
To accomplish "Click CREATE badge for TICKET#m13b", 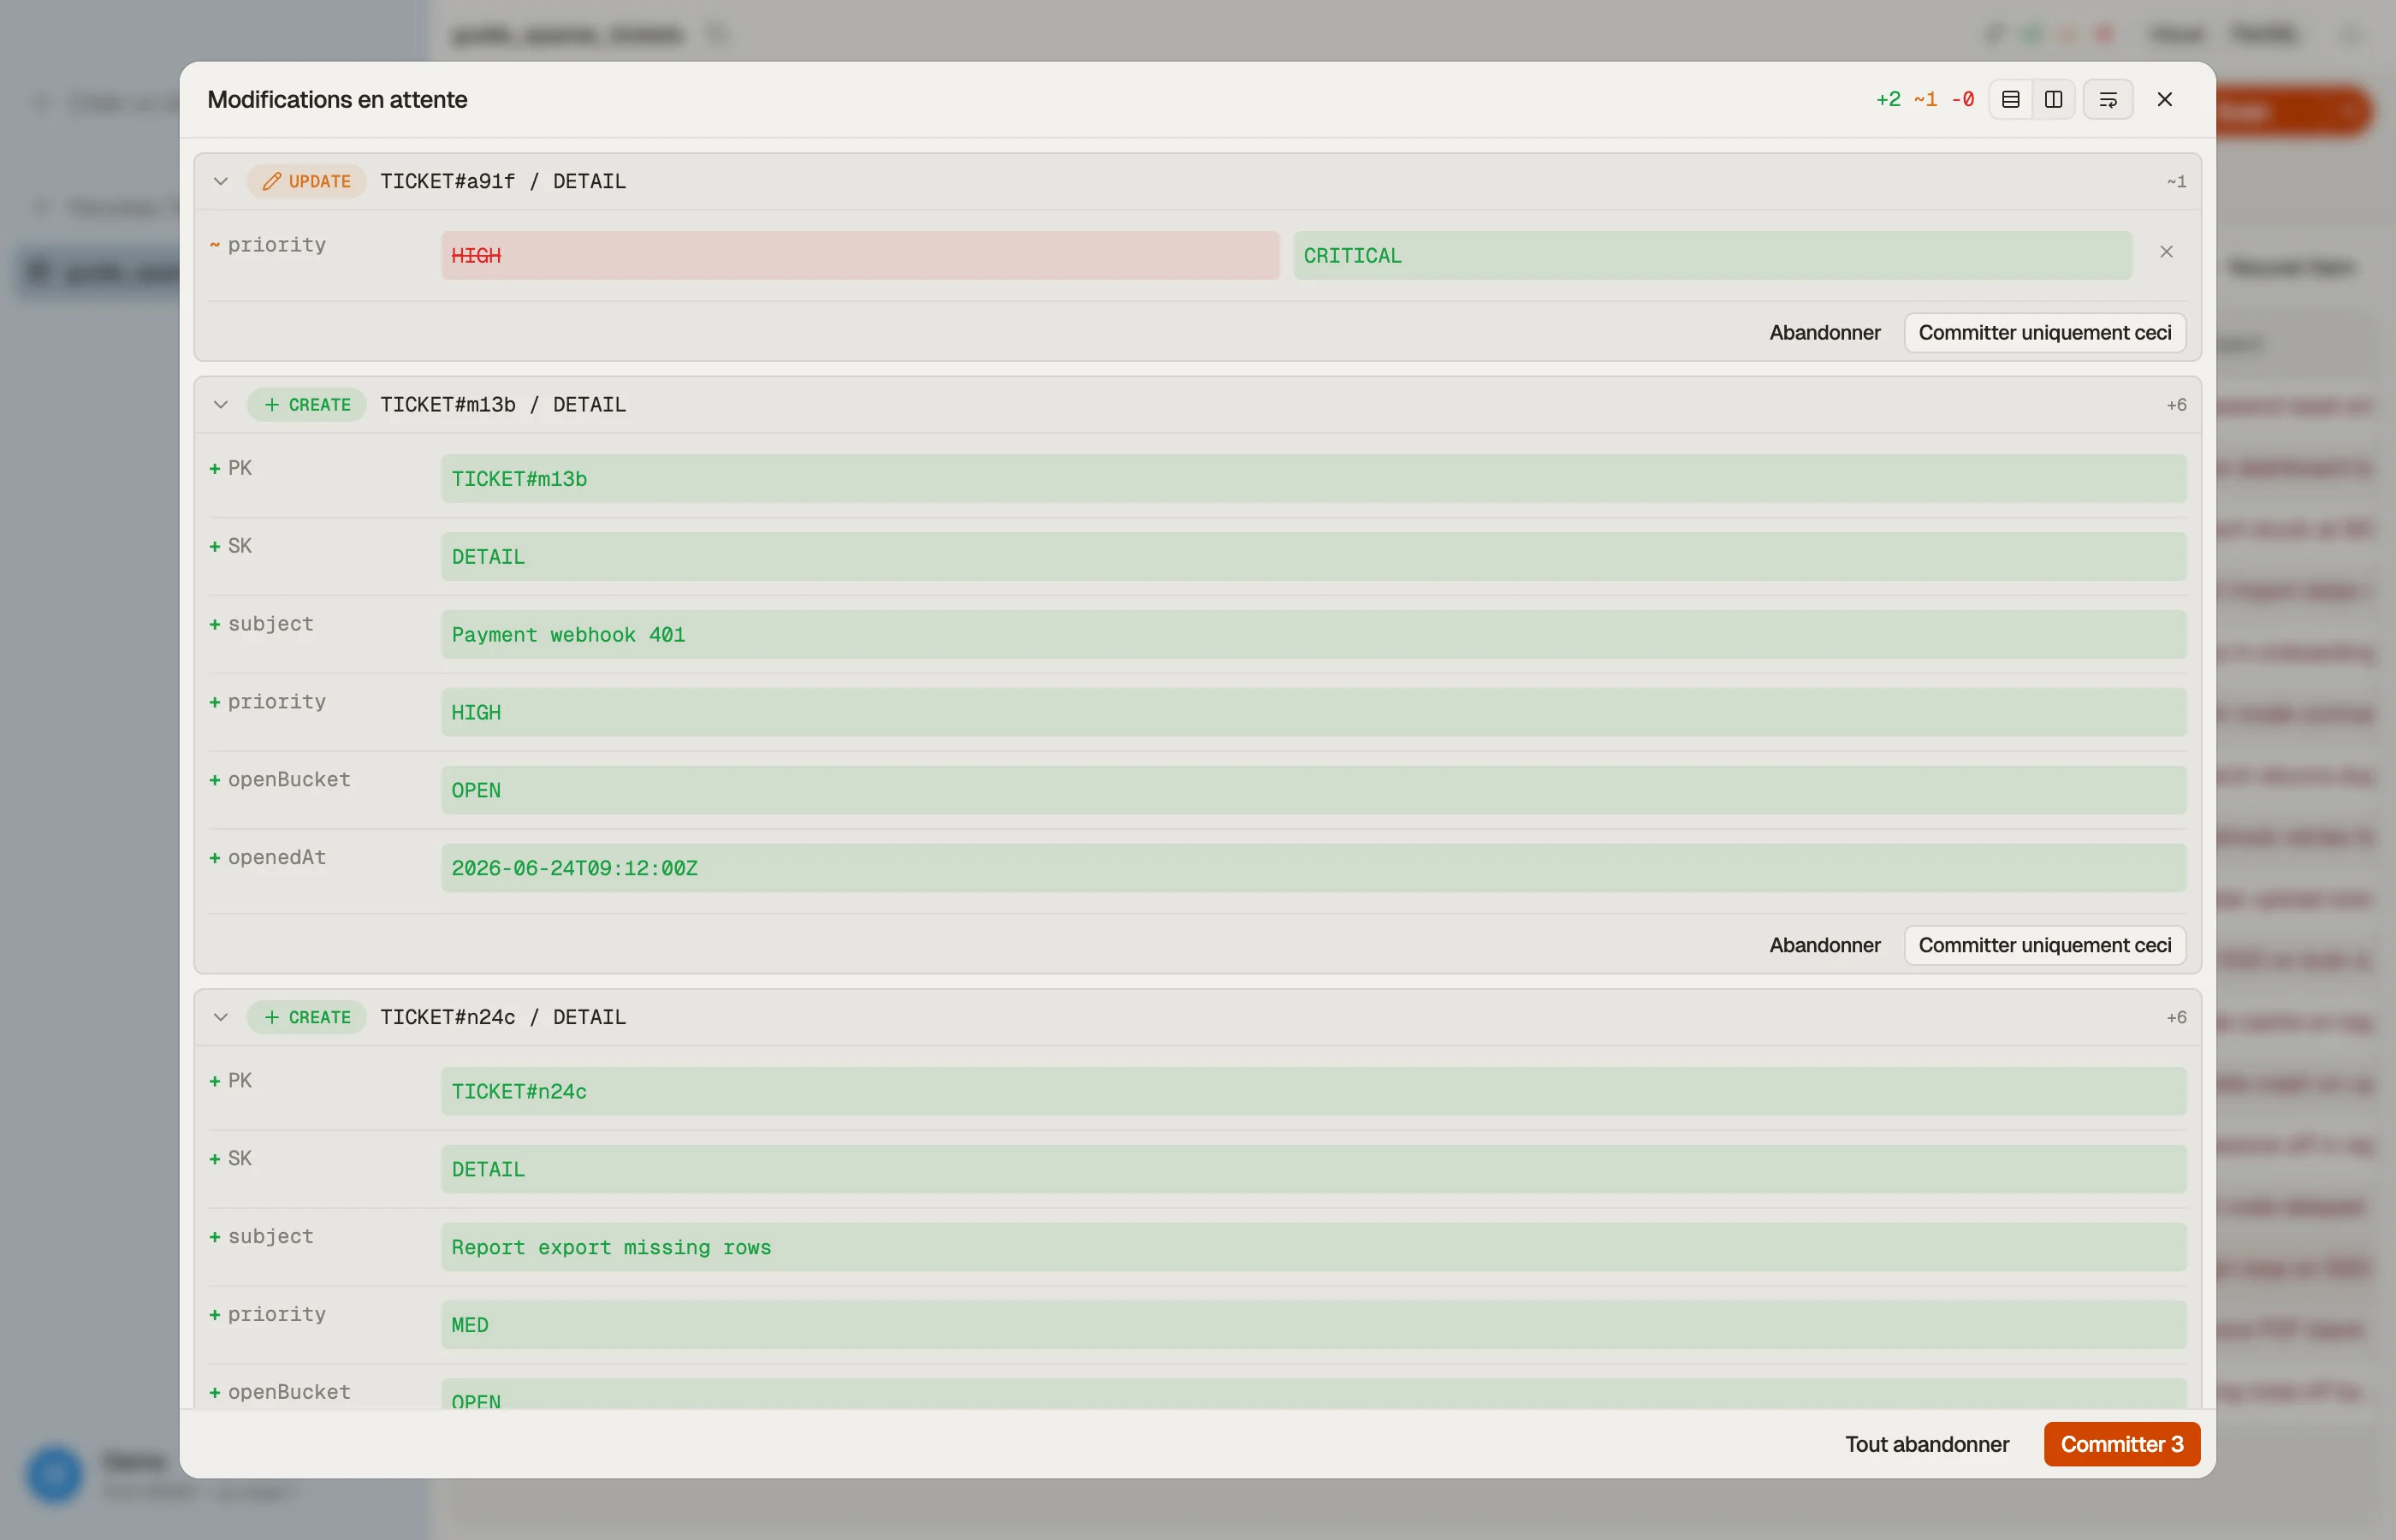I will tap(307, 405).
